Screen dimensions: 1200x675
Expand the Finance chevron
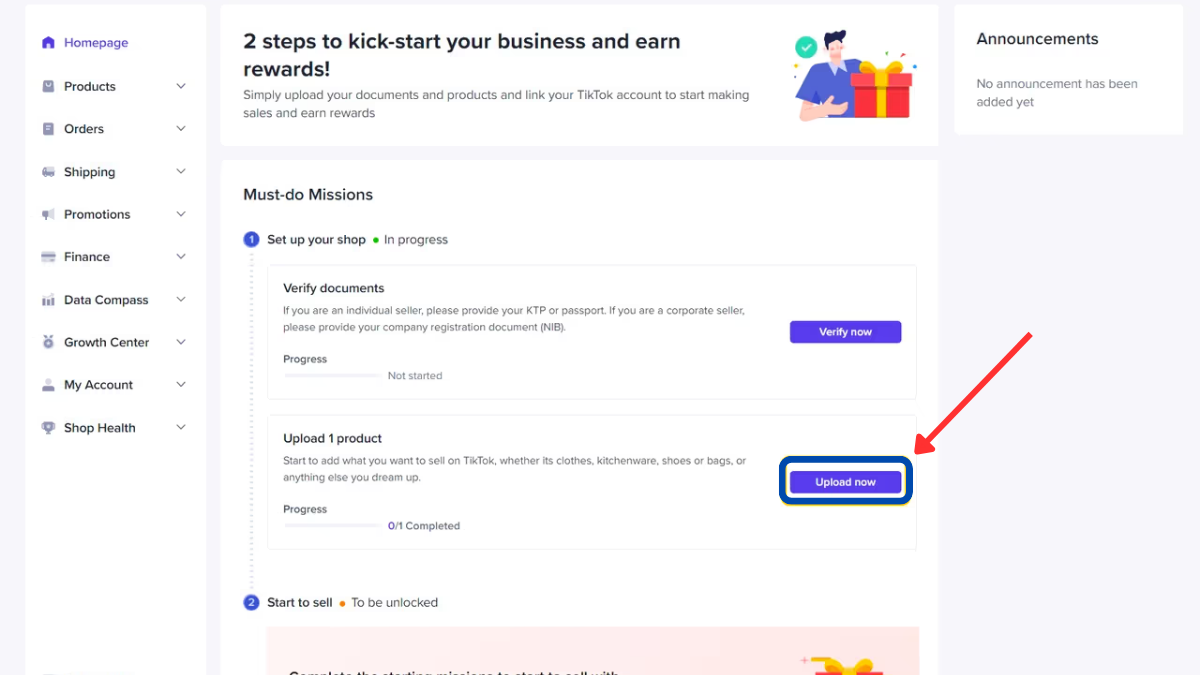coord(181,256)
